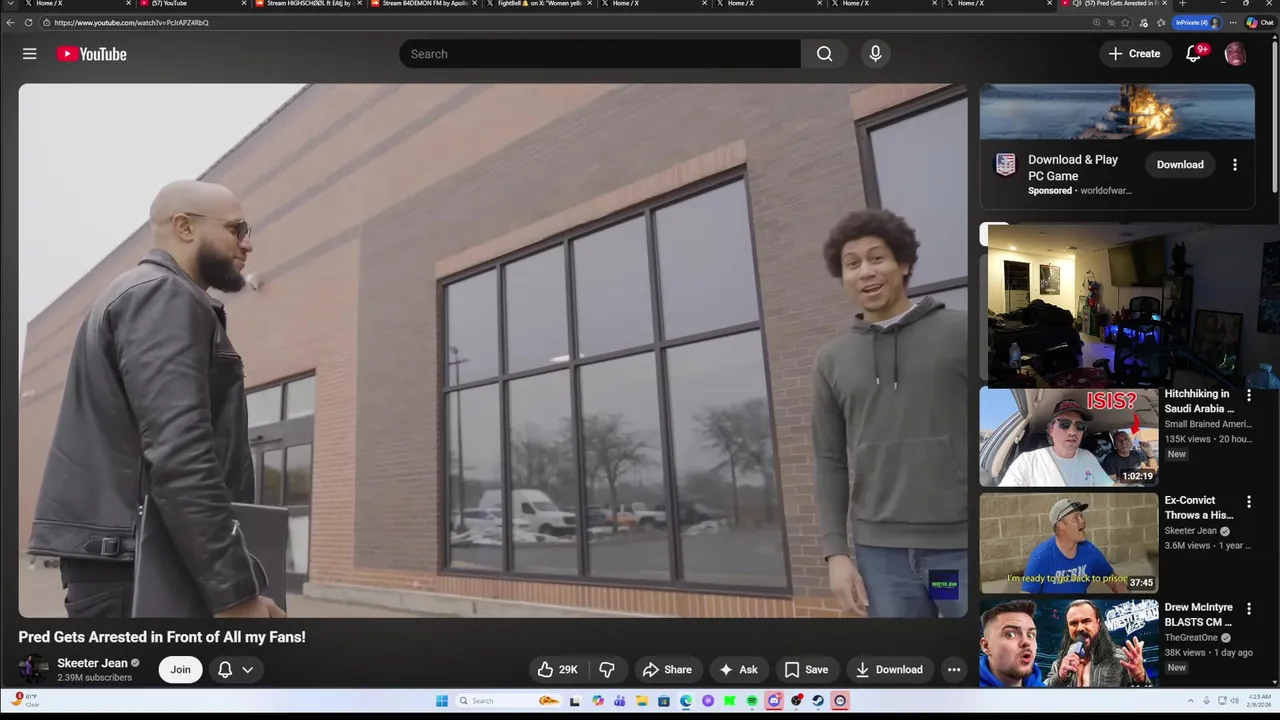Open options for Drew McIntyre BLASTS video
The height and width of the screenshot is (720, 1280).
[x=1249, y=609]
